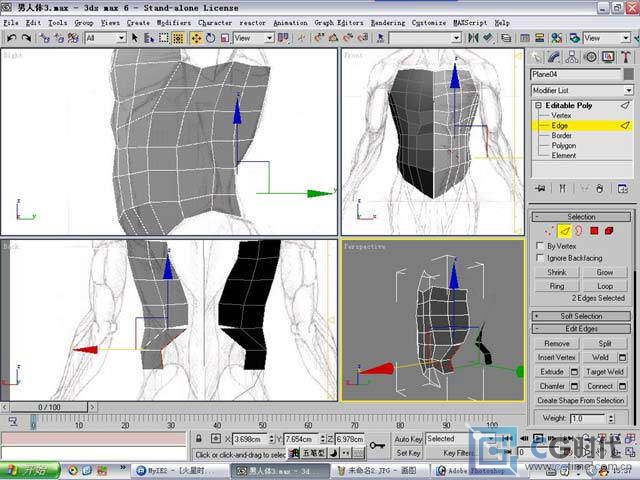This screenshot has width=640, height=480.
Task: Click the Grow selection button
Action: pos(605,272)
